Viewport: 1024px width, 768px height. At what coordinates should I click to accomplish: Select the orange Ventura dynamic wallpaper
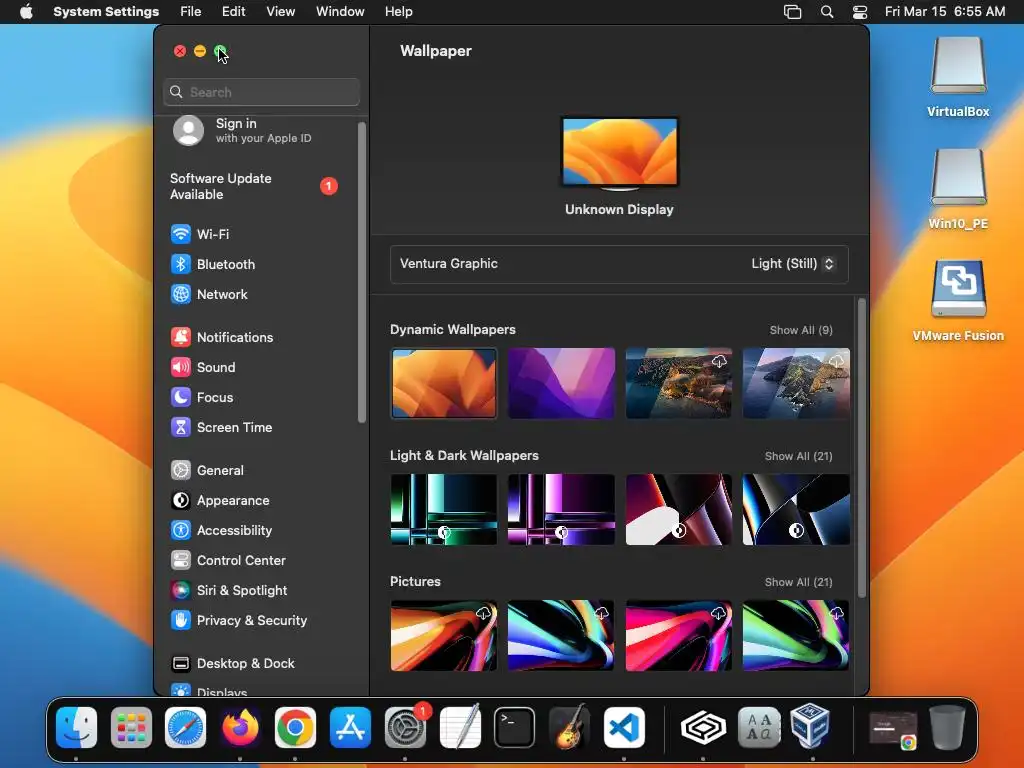coord(443,383)
